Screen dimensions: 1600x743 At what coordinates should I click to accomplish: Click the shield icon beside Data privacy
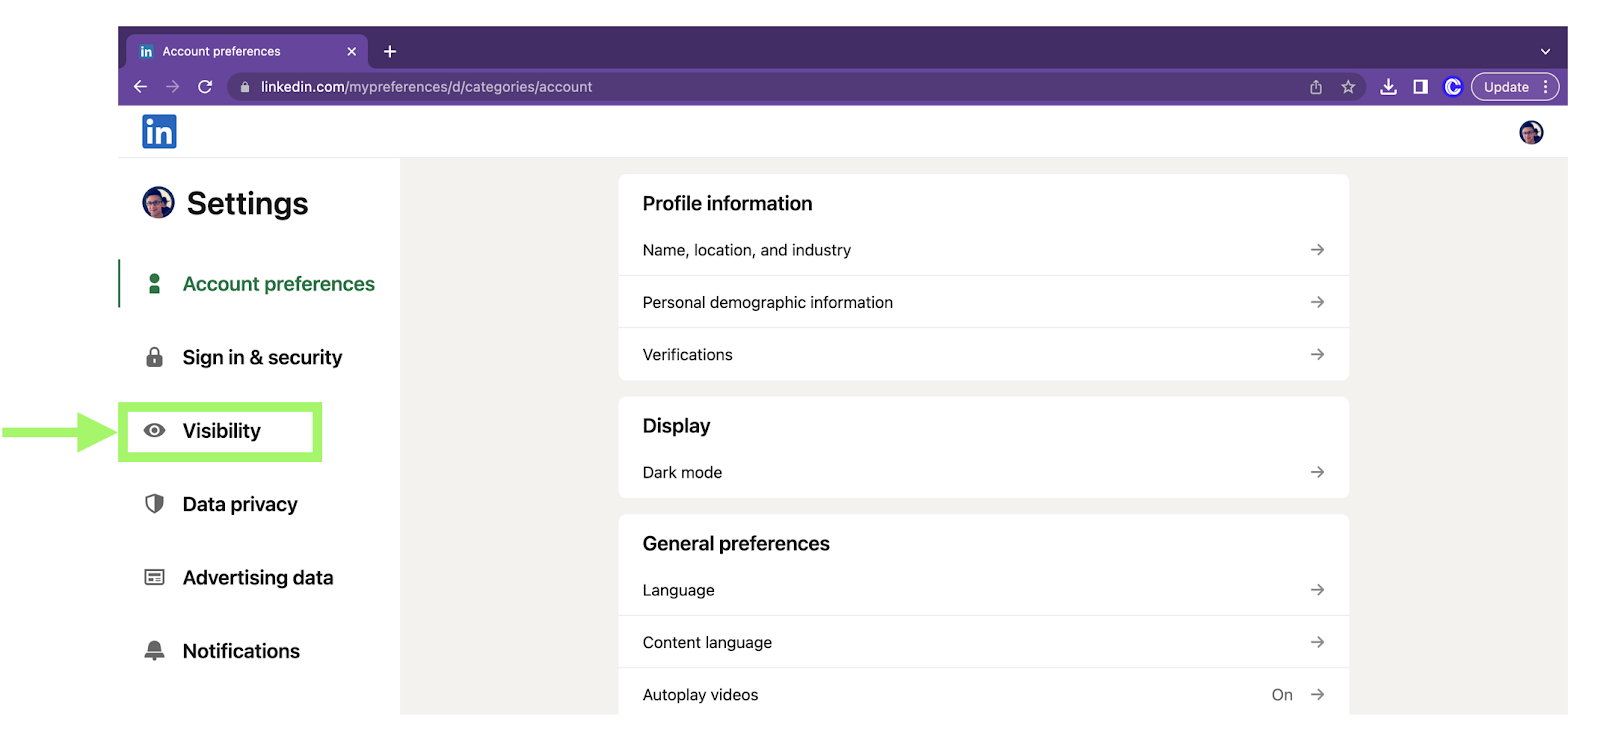(154, 504)
